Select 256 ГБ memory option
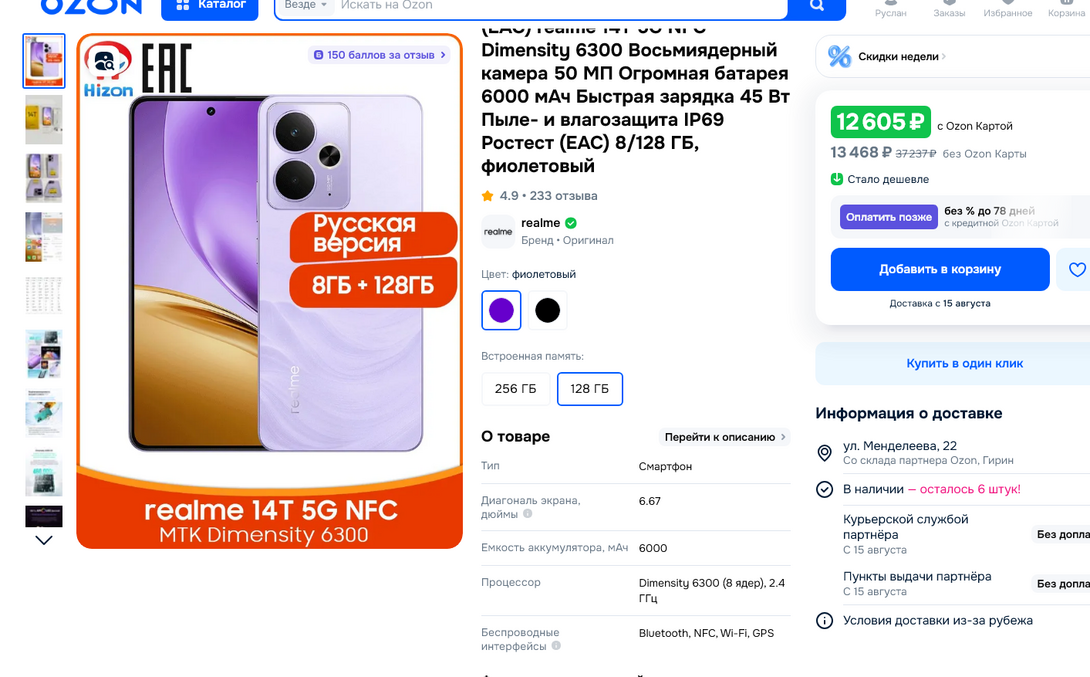The width and height of the screenshot is (1090, 677). [515, 389]
